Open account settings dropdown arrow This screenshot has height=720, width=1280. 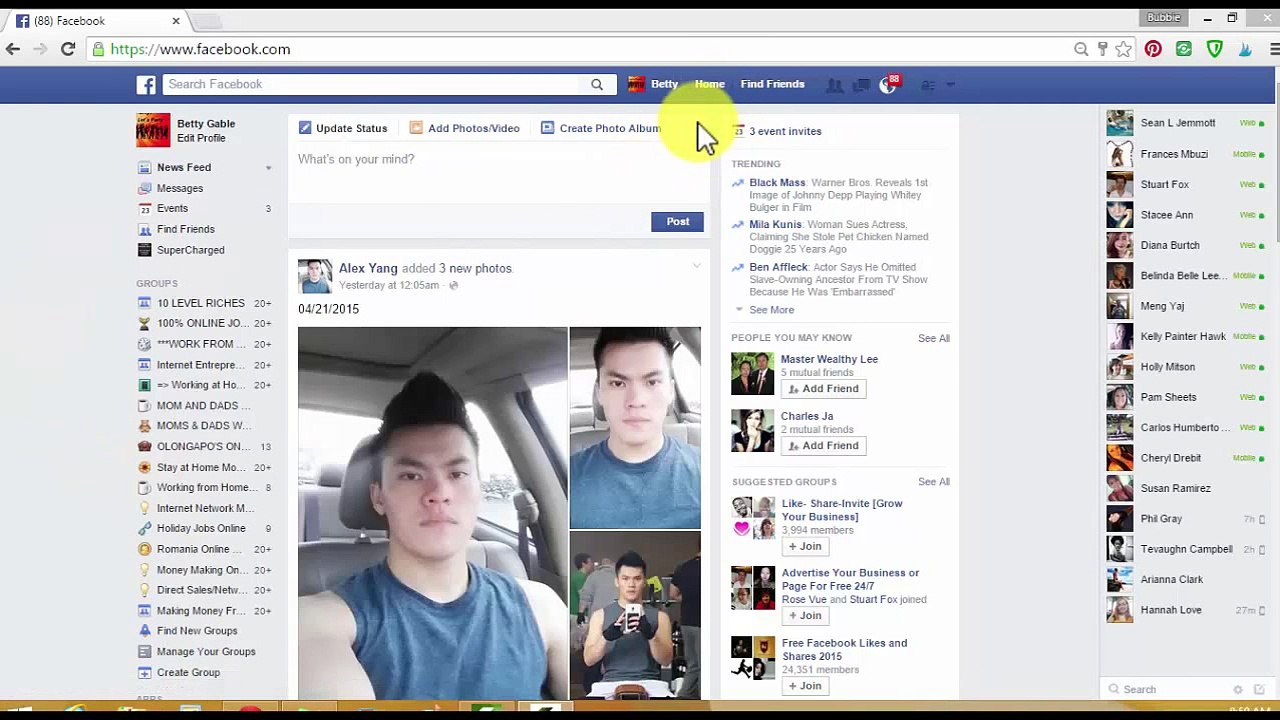(x=950, y=85)
